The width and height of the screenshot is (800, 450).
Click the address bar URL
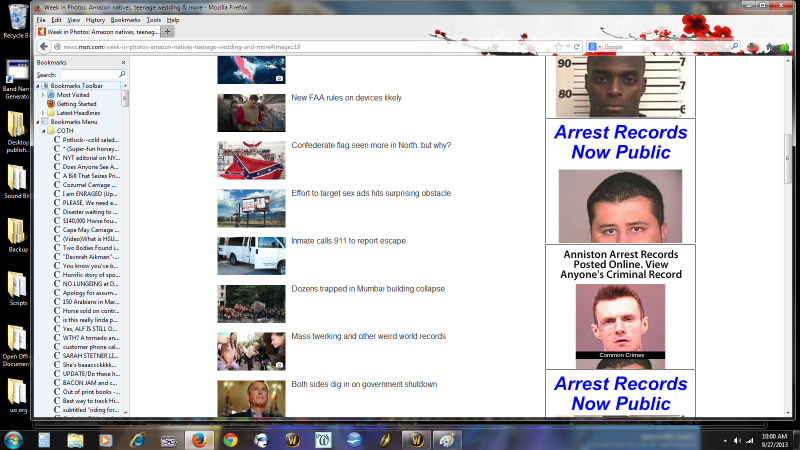[182, 47]
